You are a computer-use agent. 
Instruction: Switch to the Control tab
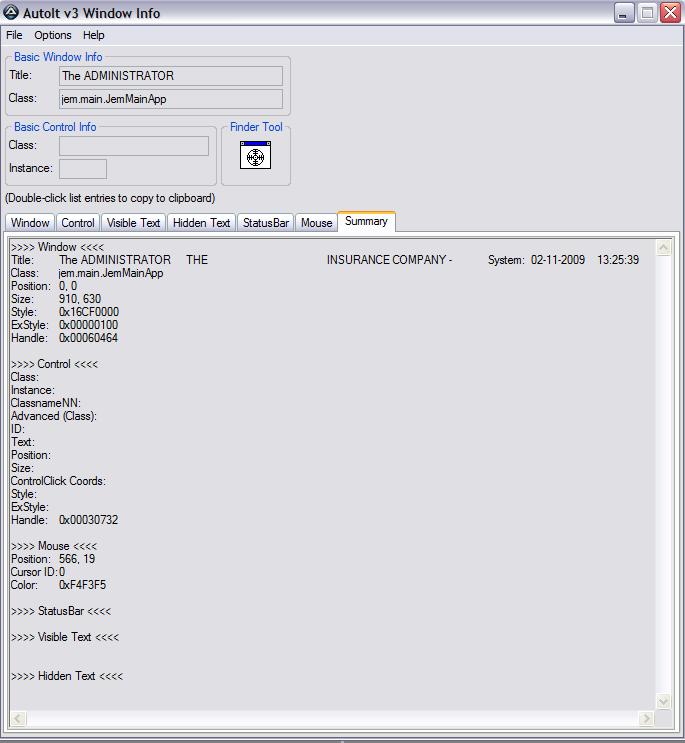78,223
